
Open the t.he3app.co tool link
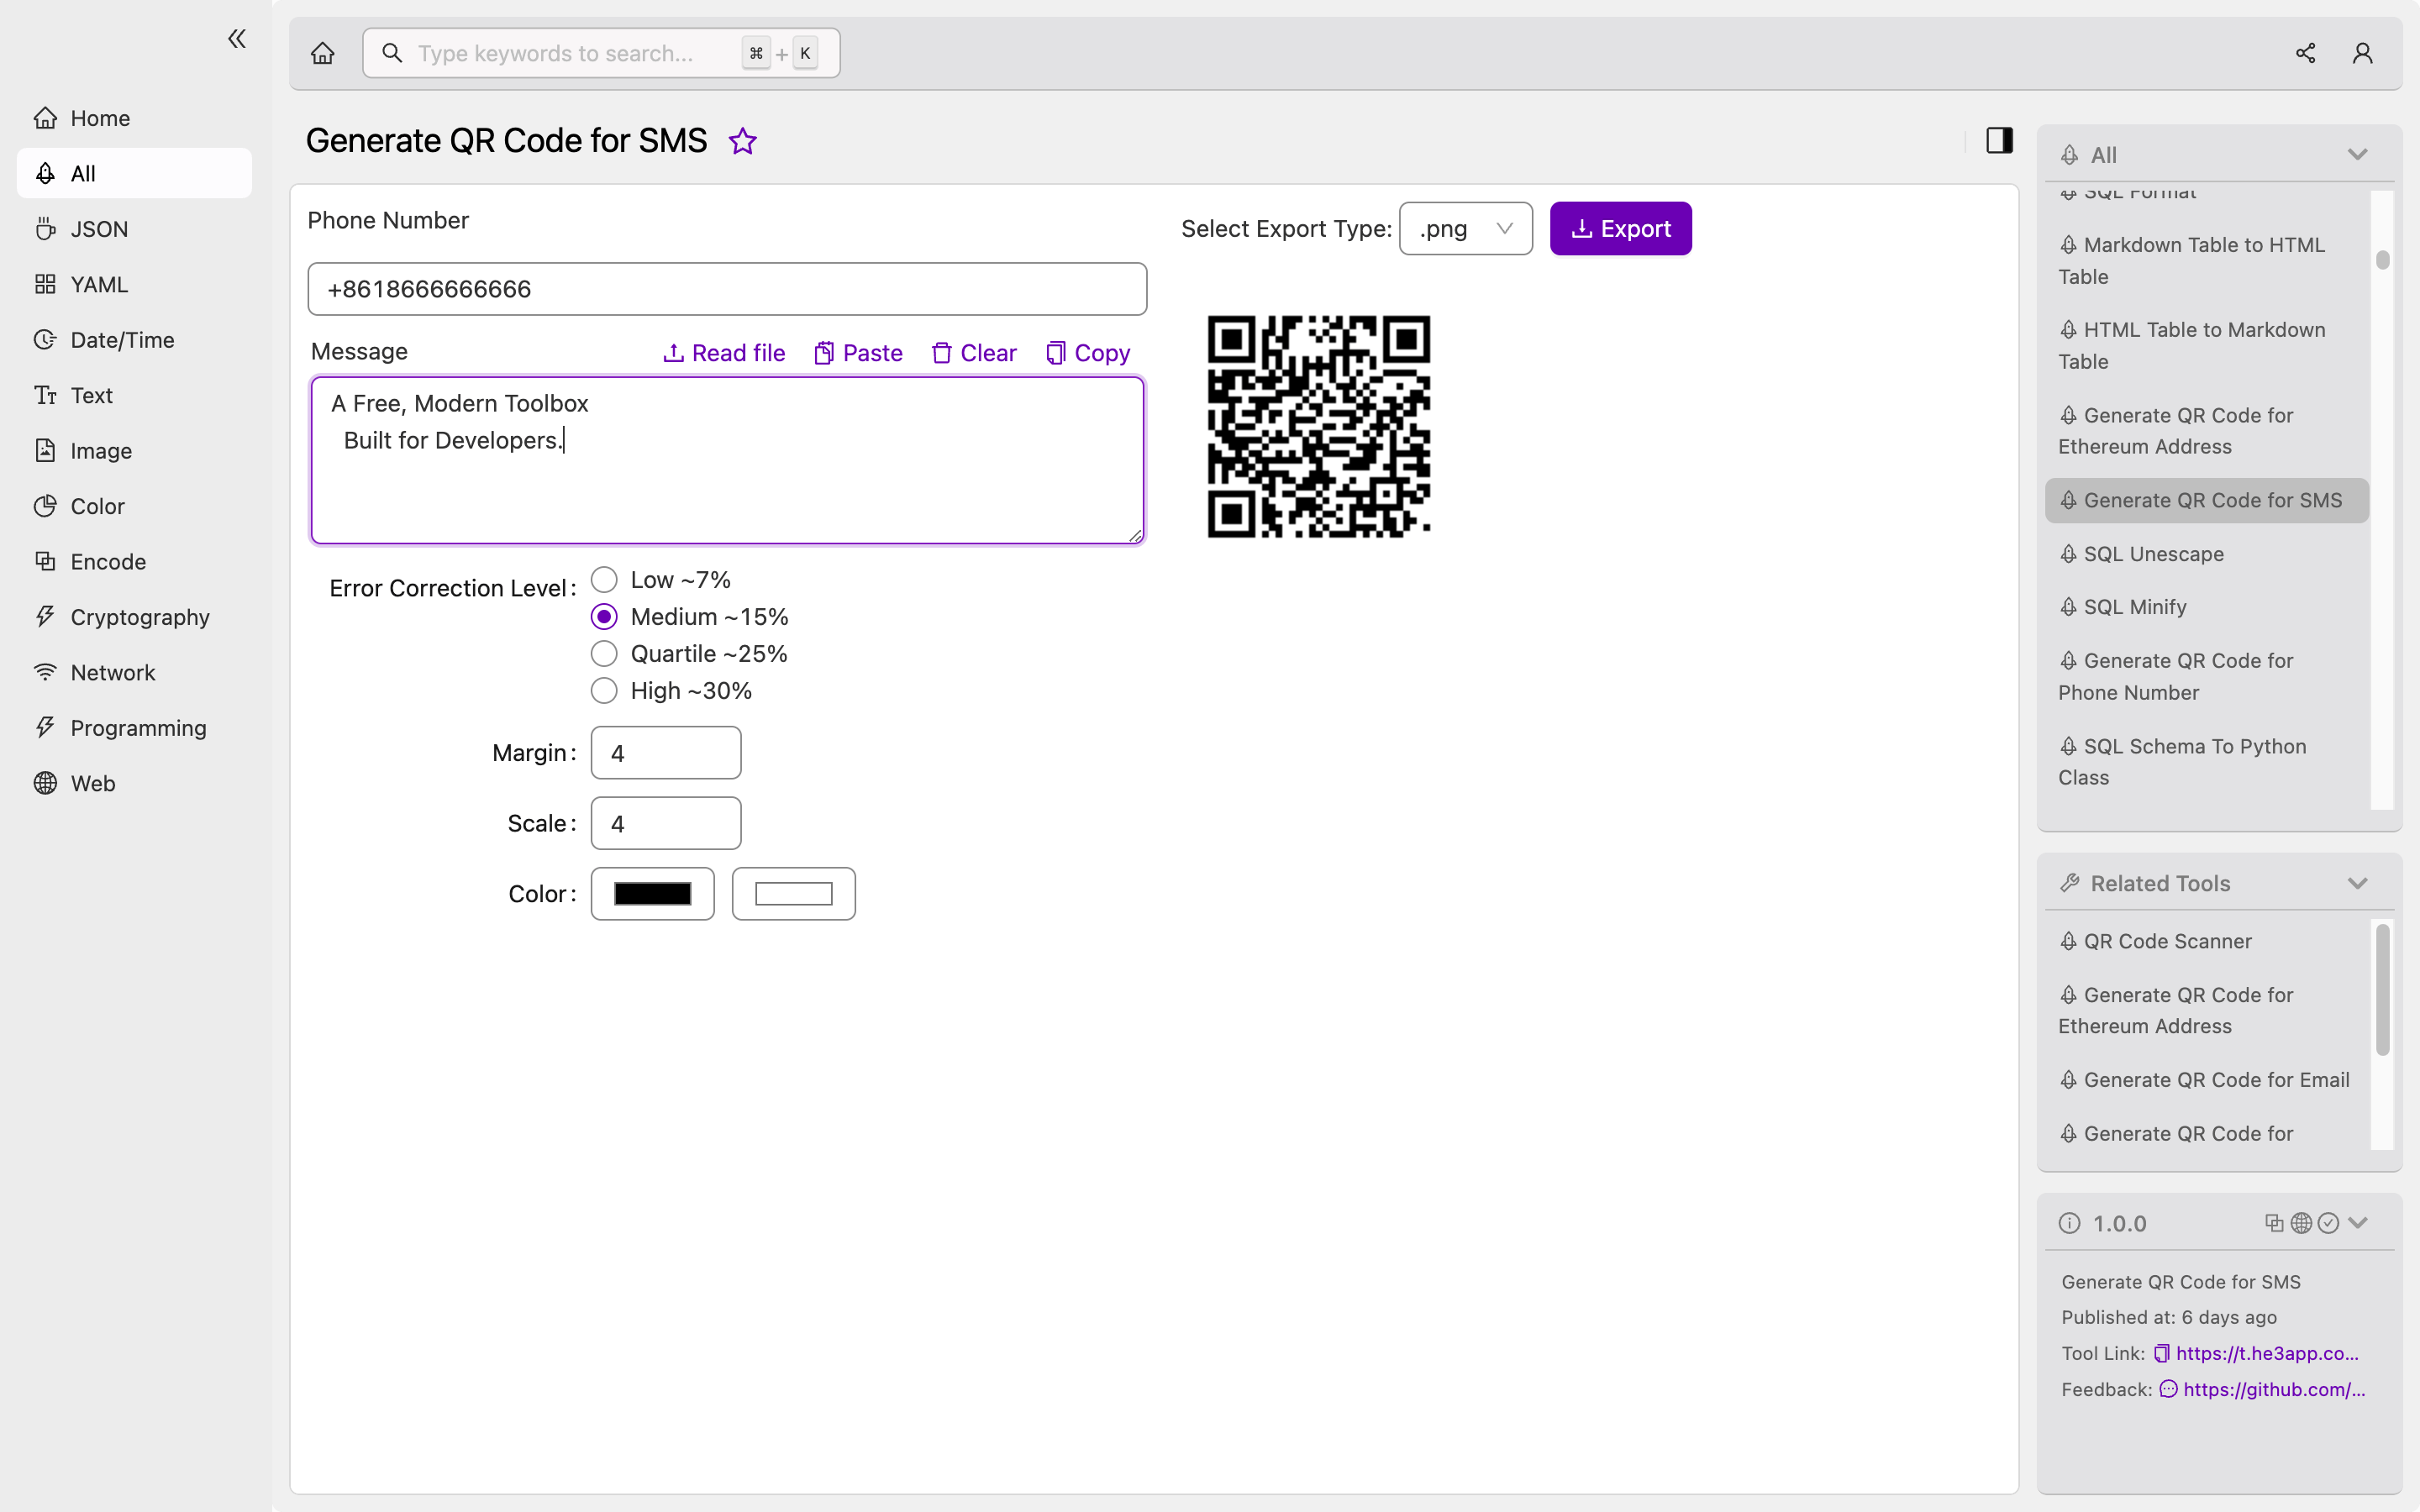click(x=2267, y=1353)
